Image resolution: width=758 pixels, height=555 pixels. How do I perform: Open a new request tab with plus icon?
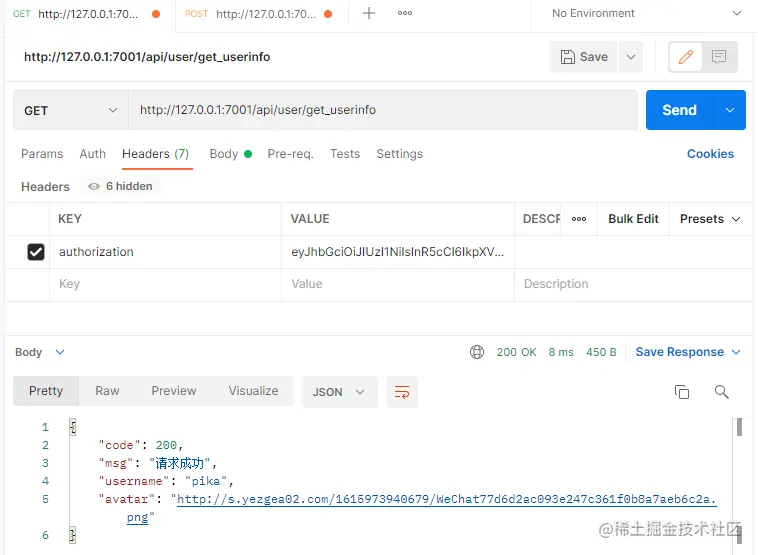click(369, 13)
